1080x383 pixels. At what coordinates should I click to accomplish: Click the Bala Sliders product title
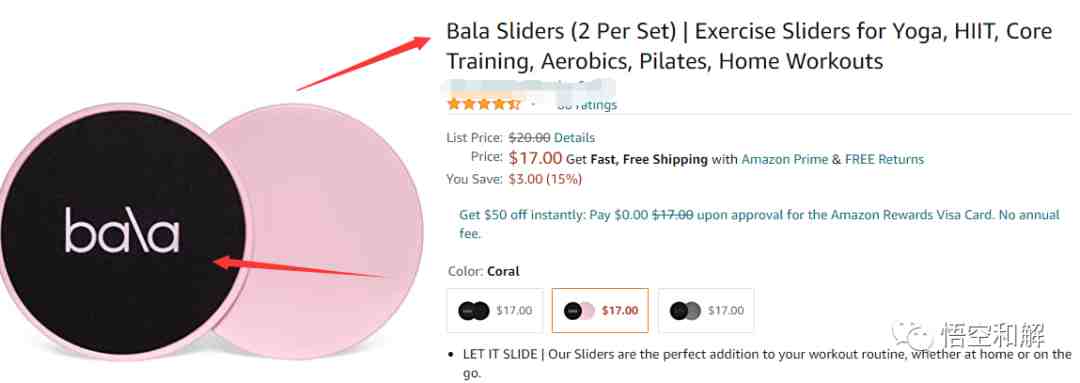[x=749, y=46]
